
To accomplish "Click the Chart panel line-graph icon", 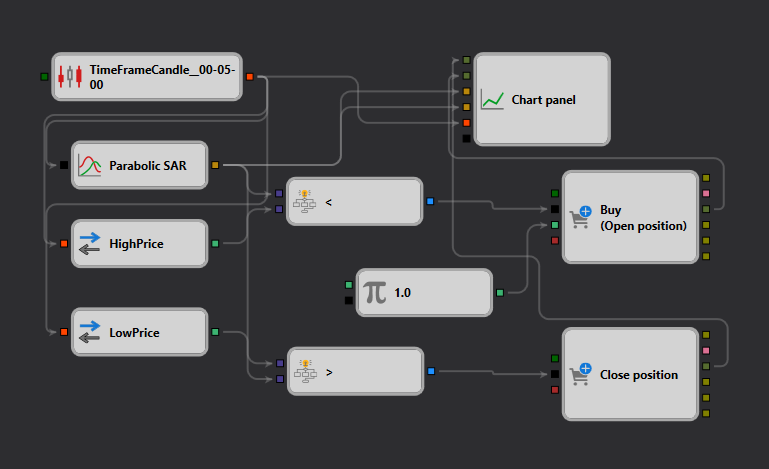I will (x=491, y=100).
